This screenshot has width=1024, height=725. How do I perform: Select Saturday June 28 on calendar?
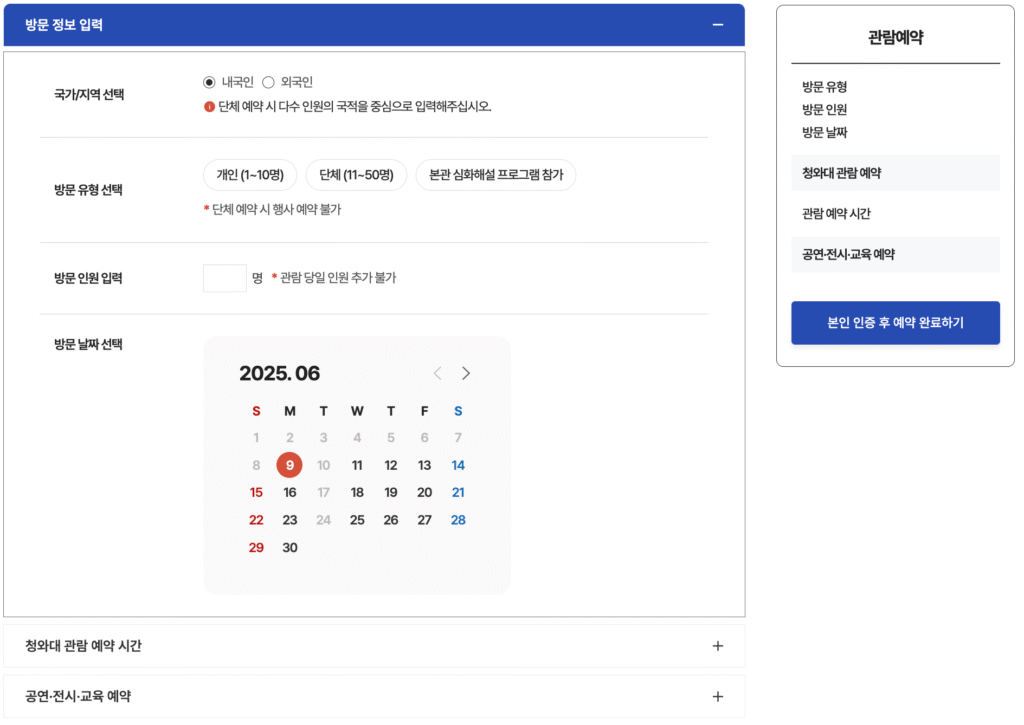pyautogui.click(x=458, y=520)
